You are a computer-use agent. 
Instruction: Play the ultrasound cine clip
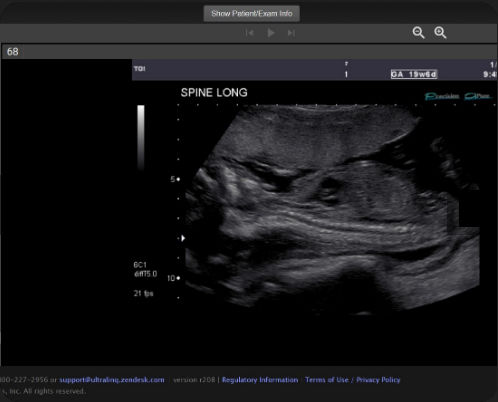click(271, 33)
